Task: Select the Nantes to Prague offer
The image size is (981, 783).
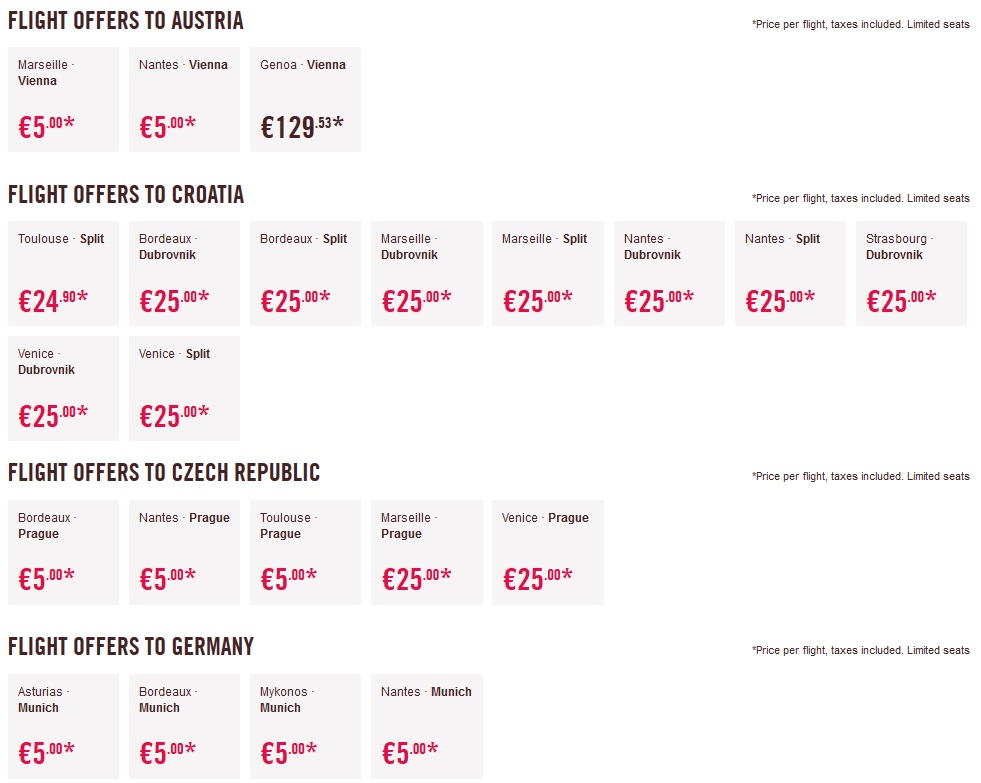Action: coord(184,552)
